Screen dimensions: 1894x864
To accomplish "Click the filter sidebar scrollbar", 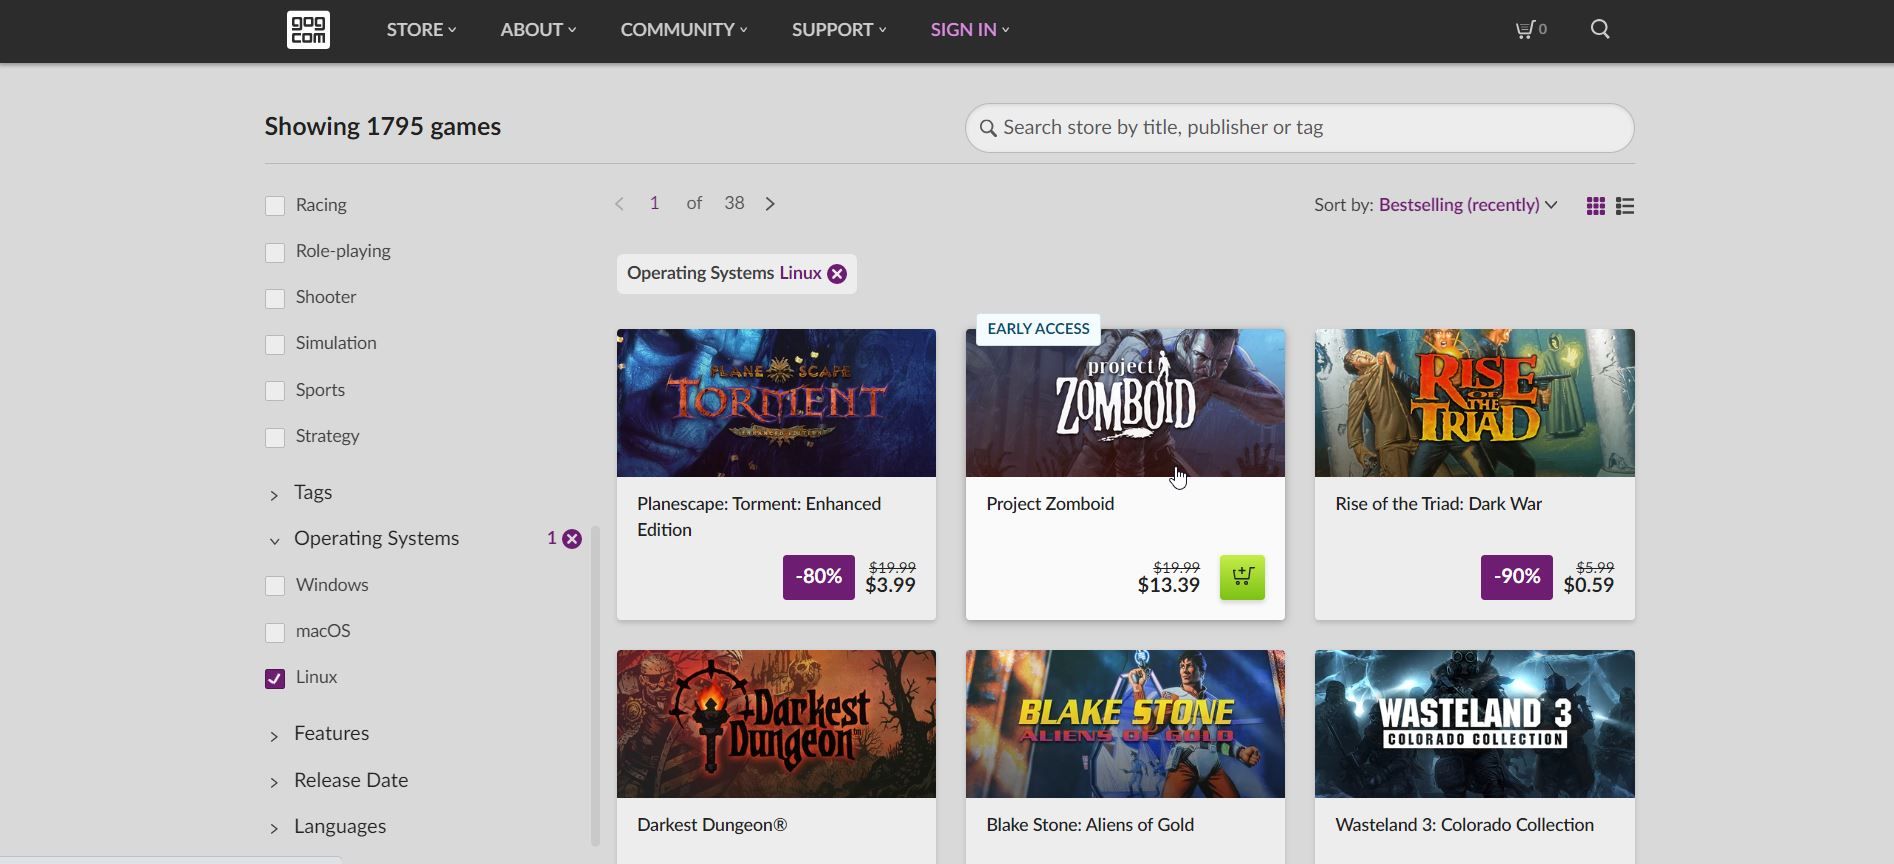I will pyautogui.click(x=595, y=686).
